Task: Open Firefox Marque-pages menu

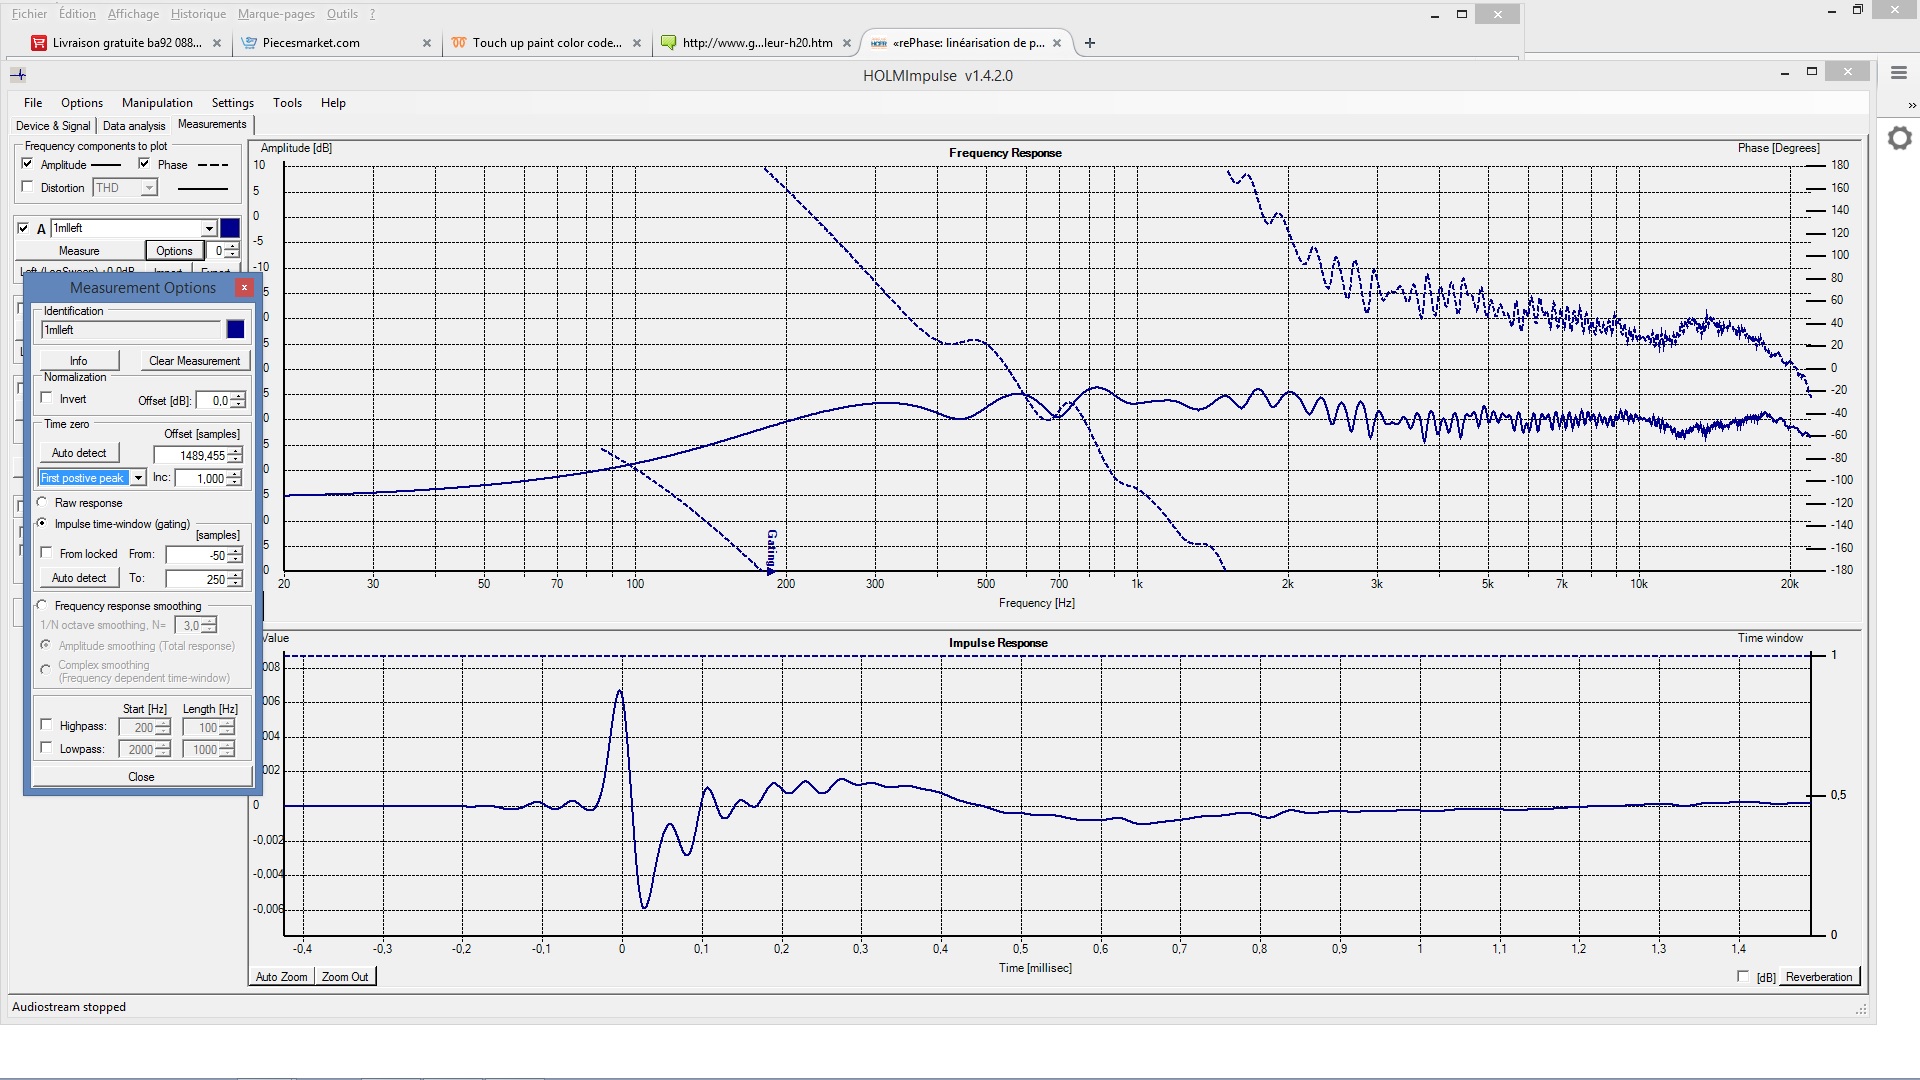Action: pyautogui.click(x=276, y=14)
